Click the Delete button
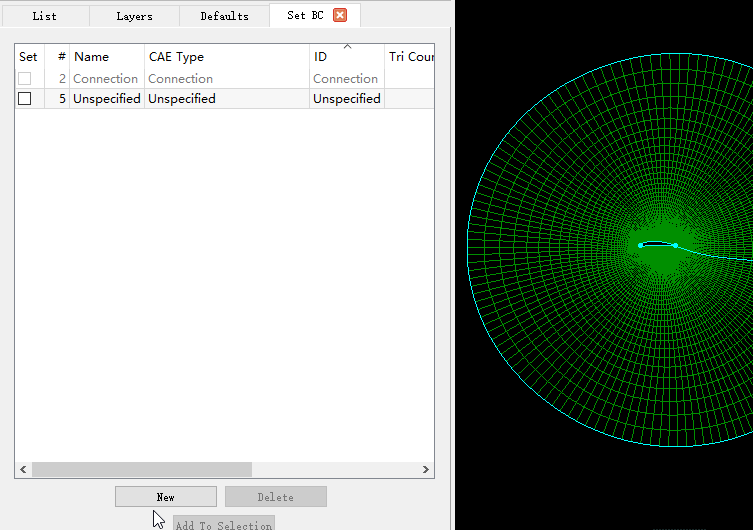Viewport: 753px width, 530px height. pos(275,497)
